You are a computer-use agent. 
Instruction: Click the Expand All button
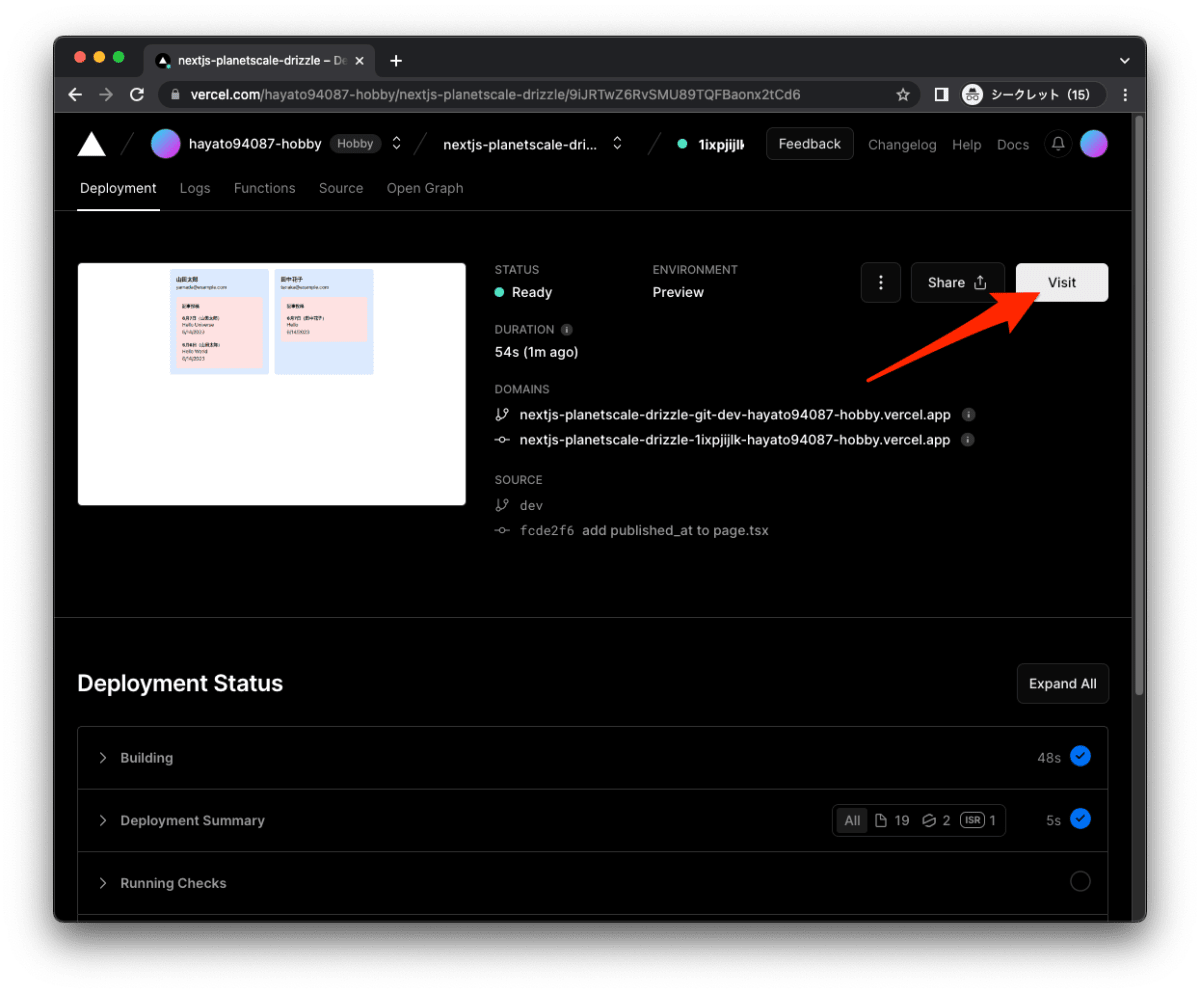pyautogui.click(x=1062, y=684)
